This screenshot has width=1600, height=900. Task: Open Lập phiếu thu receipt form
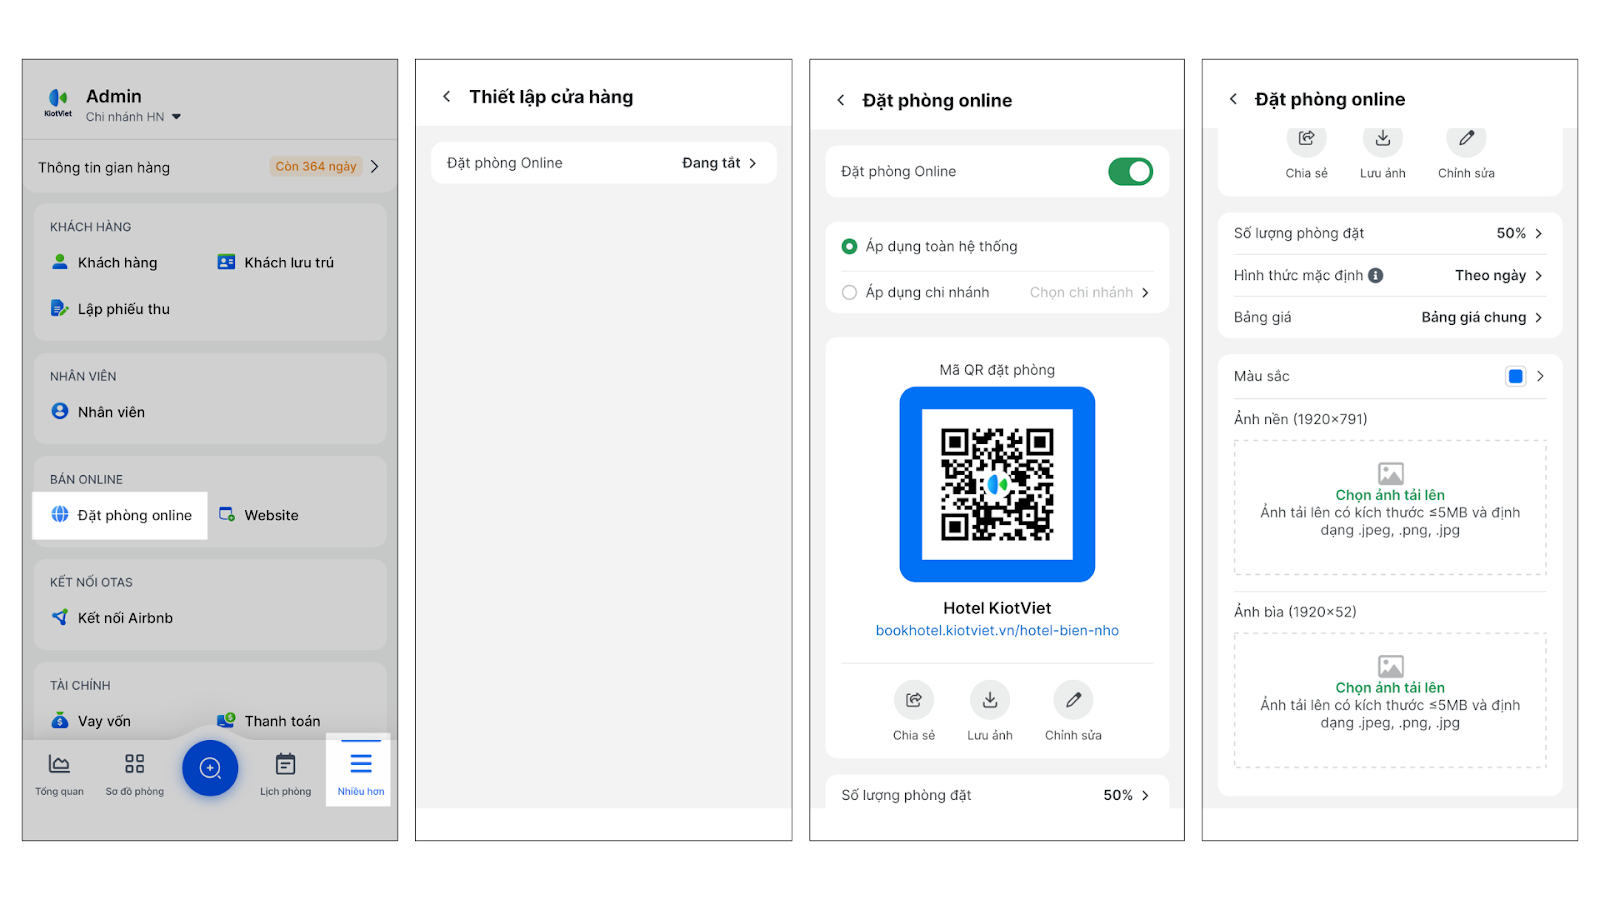[x=110, y=309]
